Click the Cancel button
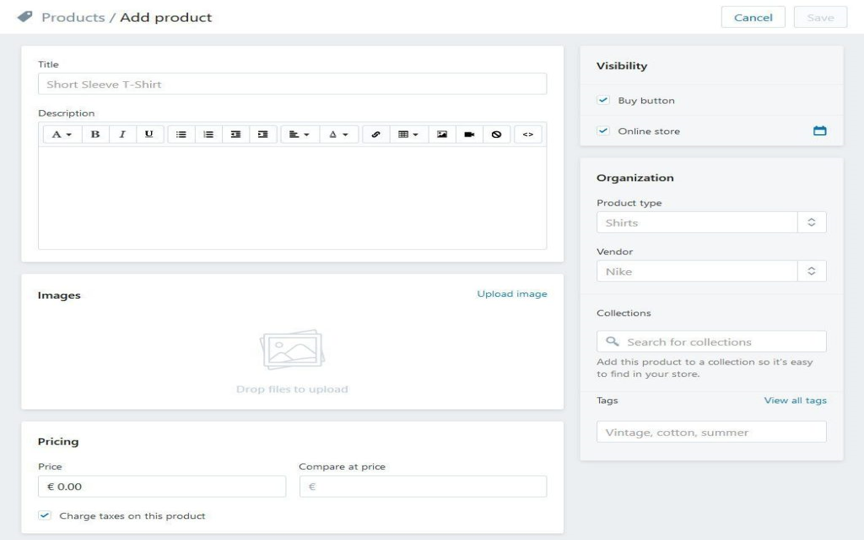This screenshot has width=864, height=540. click(753, 17)
